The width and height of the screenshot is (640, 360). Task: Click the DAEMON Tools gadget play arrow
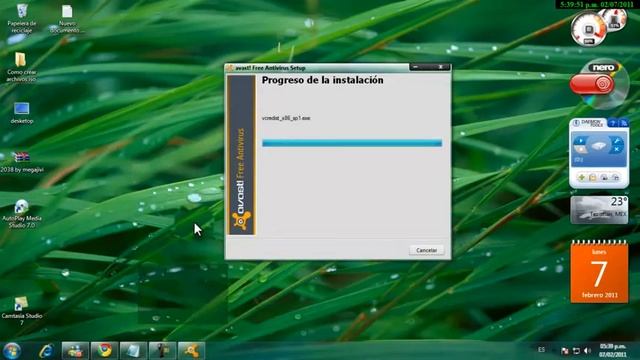(x=580, y=141)
